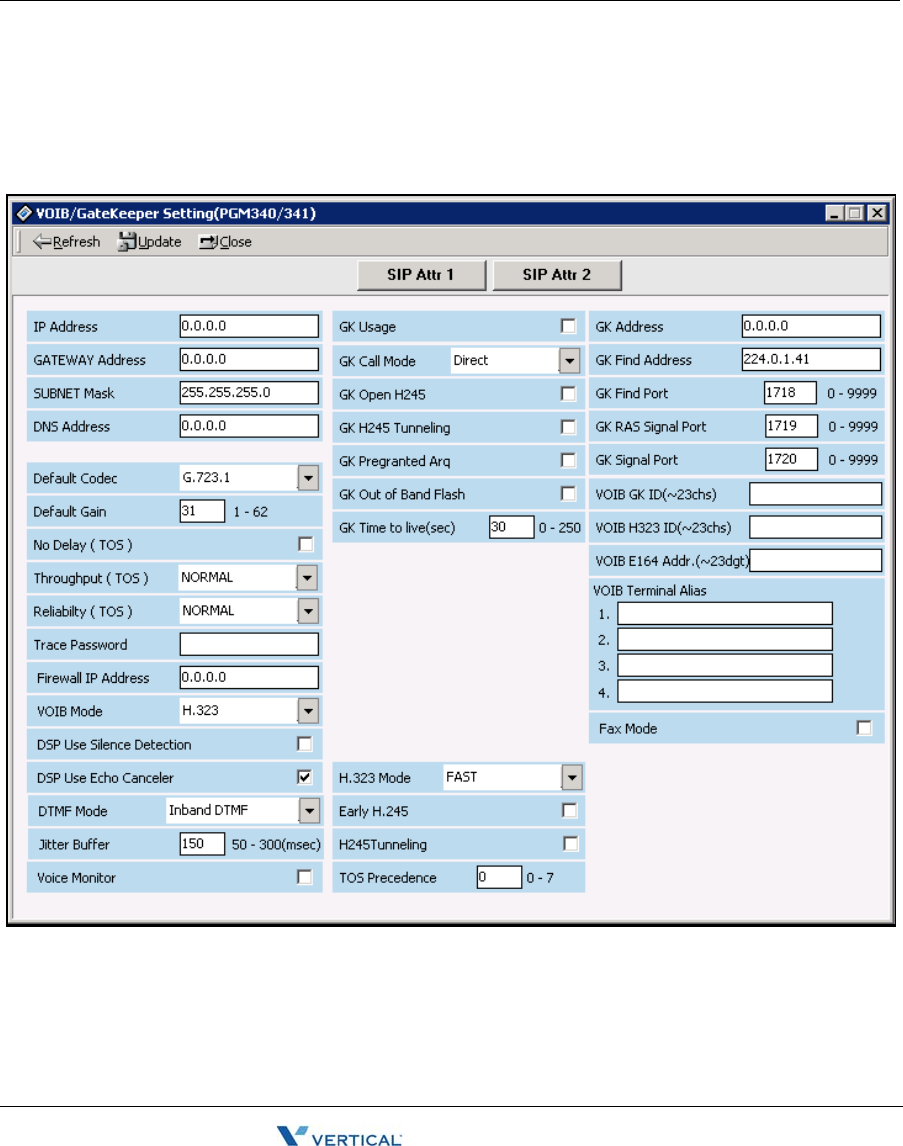Click the GATEWAY Address field
This screenshot has height=1146, width=903.
coord(249,359)
